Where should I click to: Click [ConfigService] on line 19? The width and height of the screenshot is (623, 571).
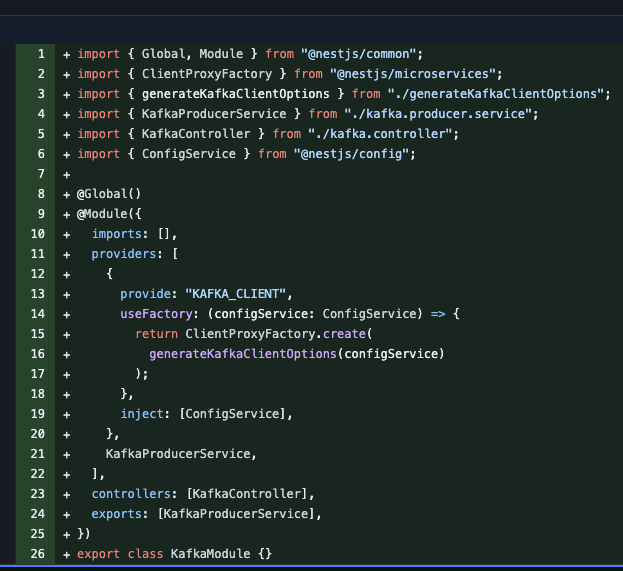click(x=232, y=414)
